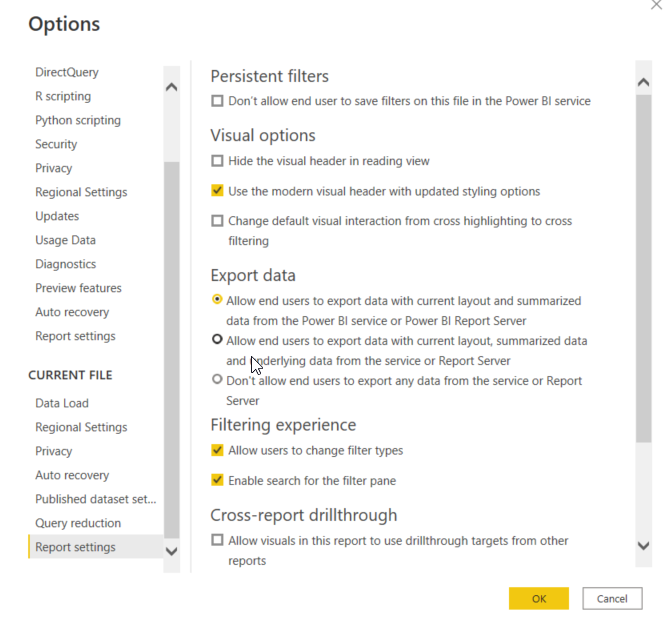The width and height of the screenshot is (669, 633).
Task: Check Change default visual interaction to cross filtering
Action: pyautogui.click(x=217, y=221)
